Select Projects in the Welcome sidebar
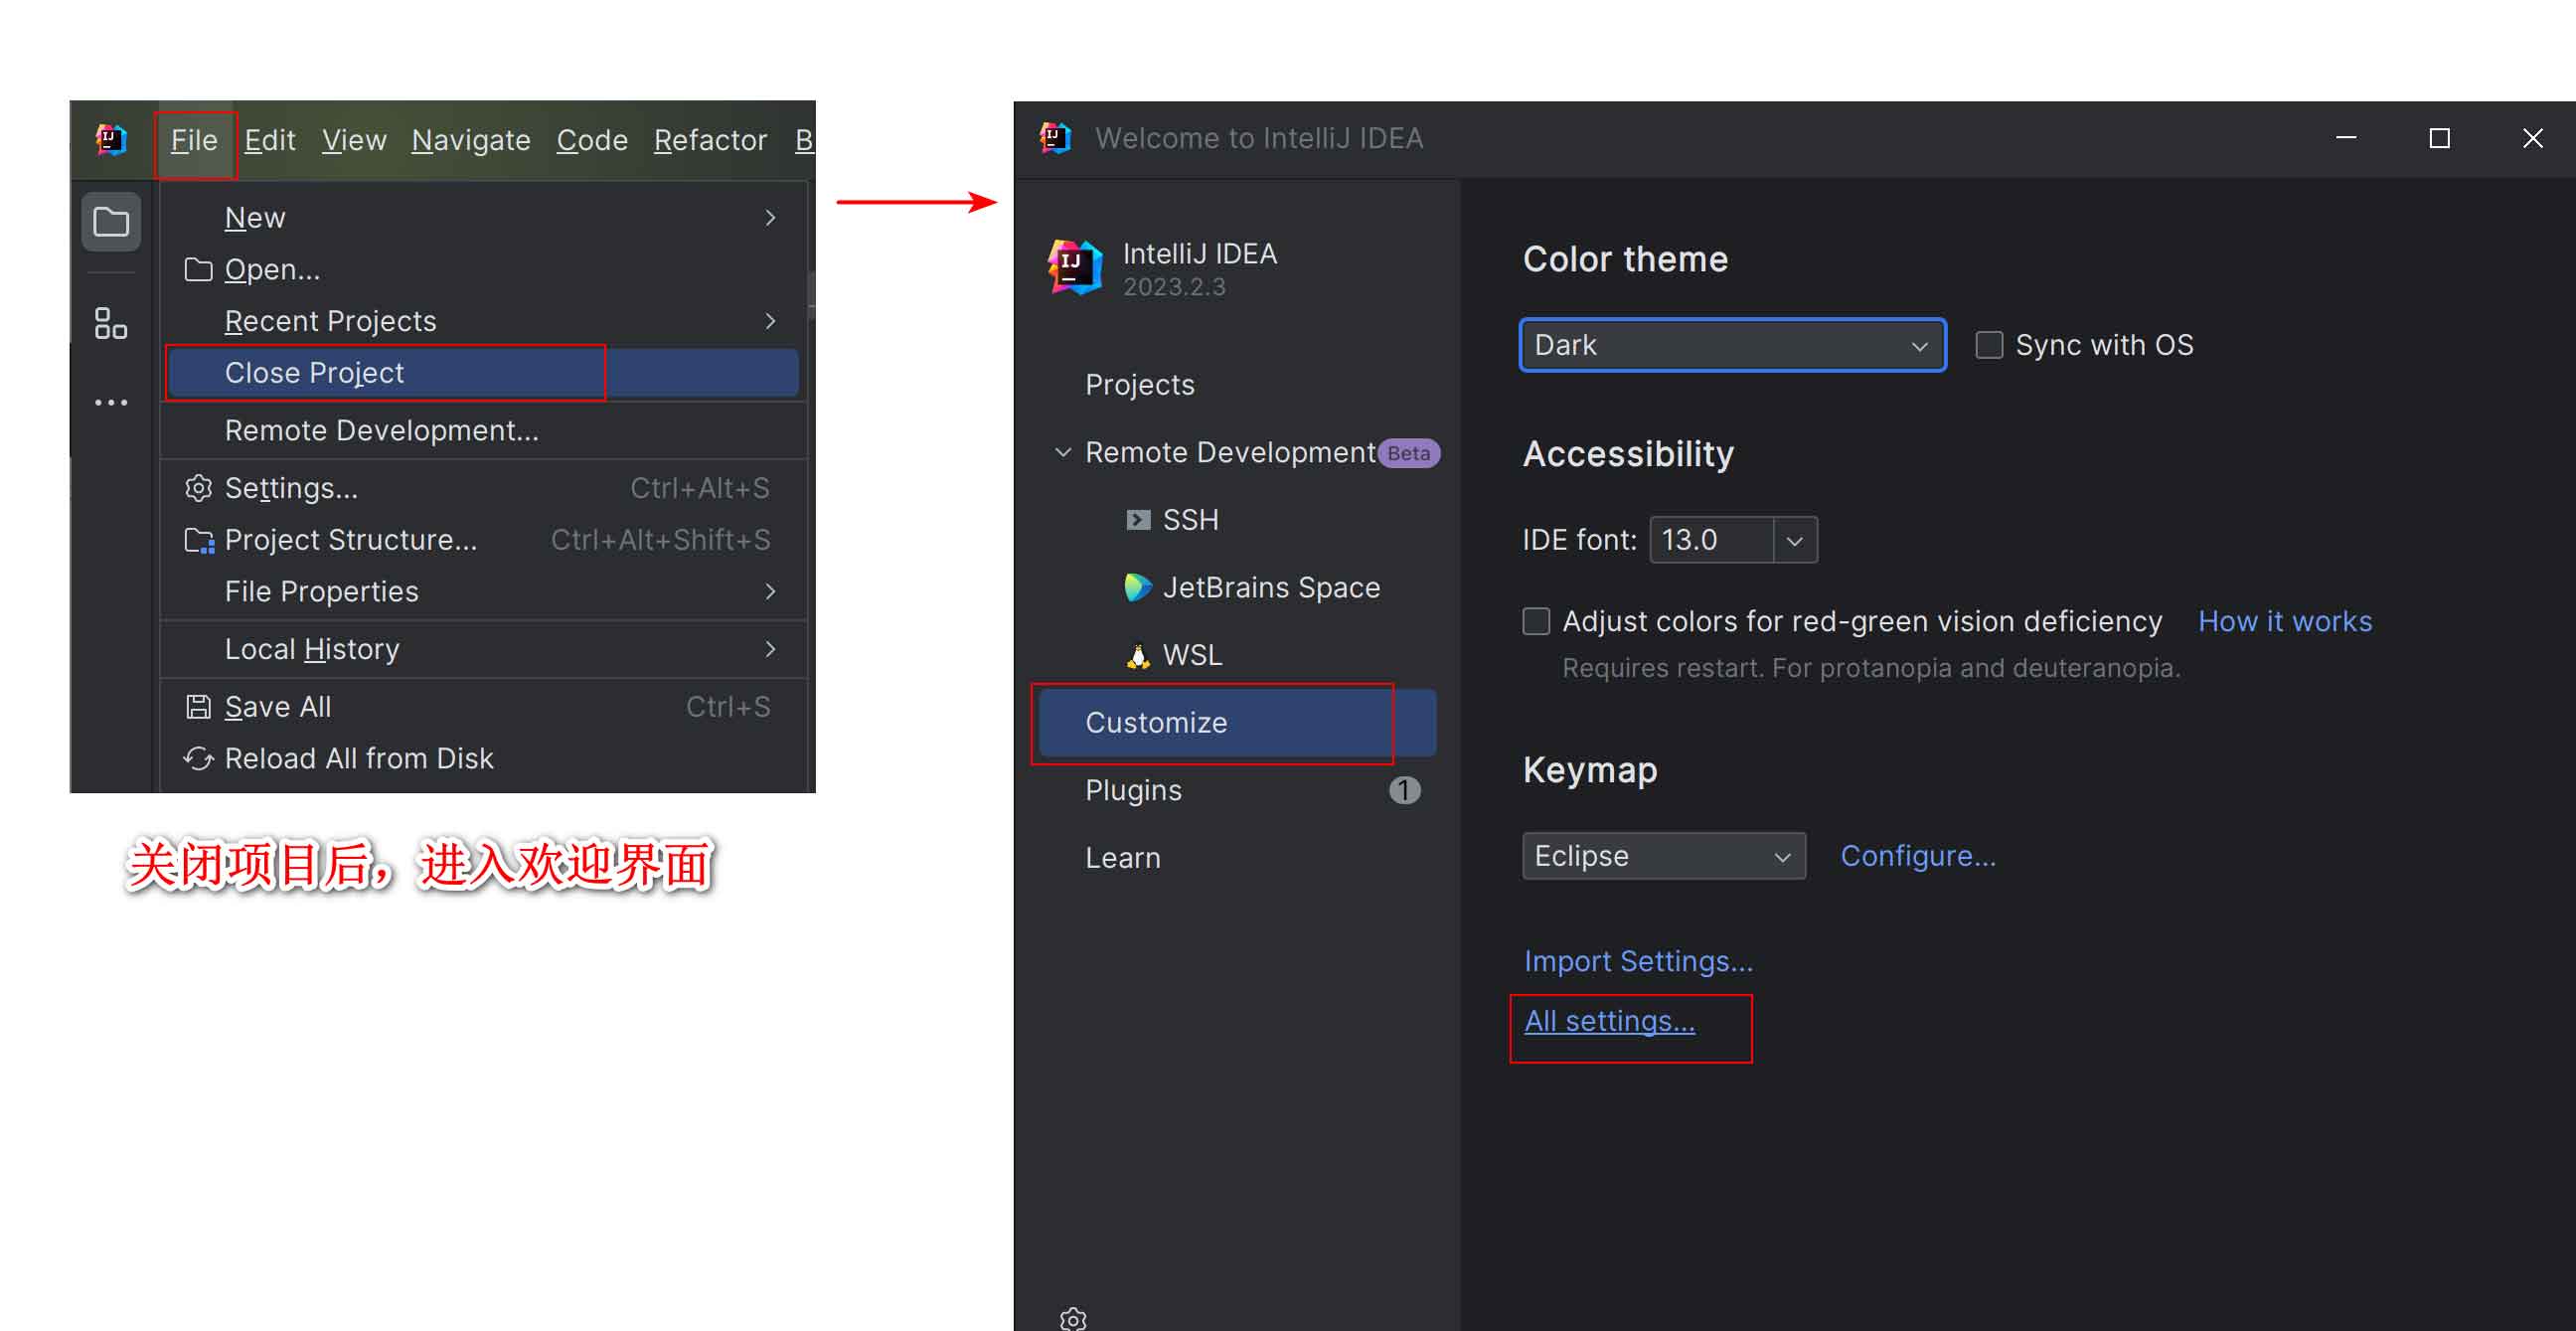 [1237, 385]
